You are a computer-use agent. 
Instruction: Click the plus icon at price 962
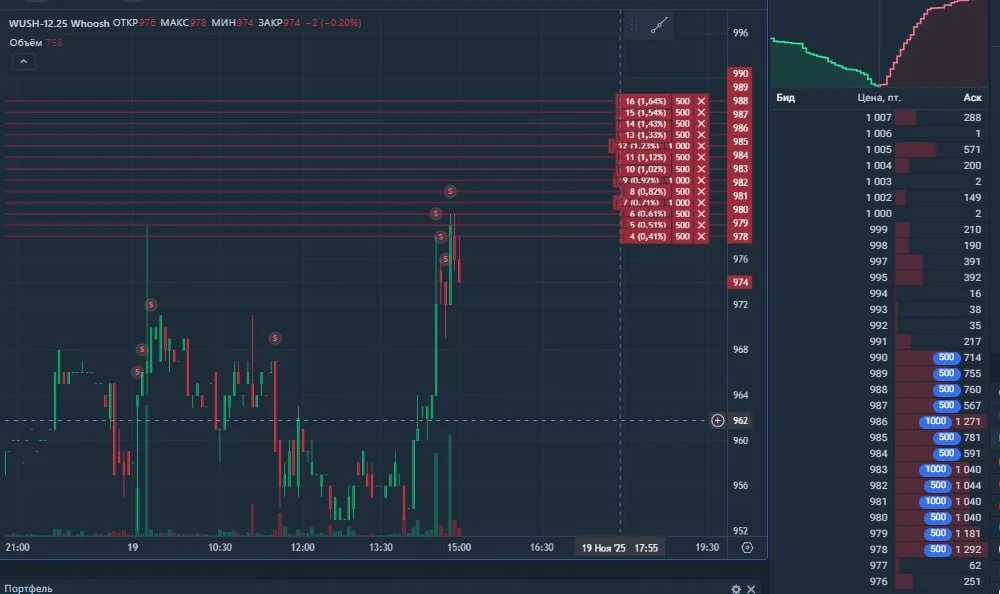click(x=717, y=420)
